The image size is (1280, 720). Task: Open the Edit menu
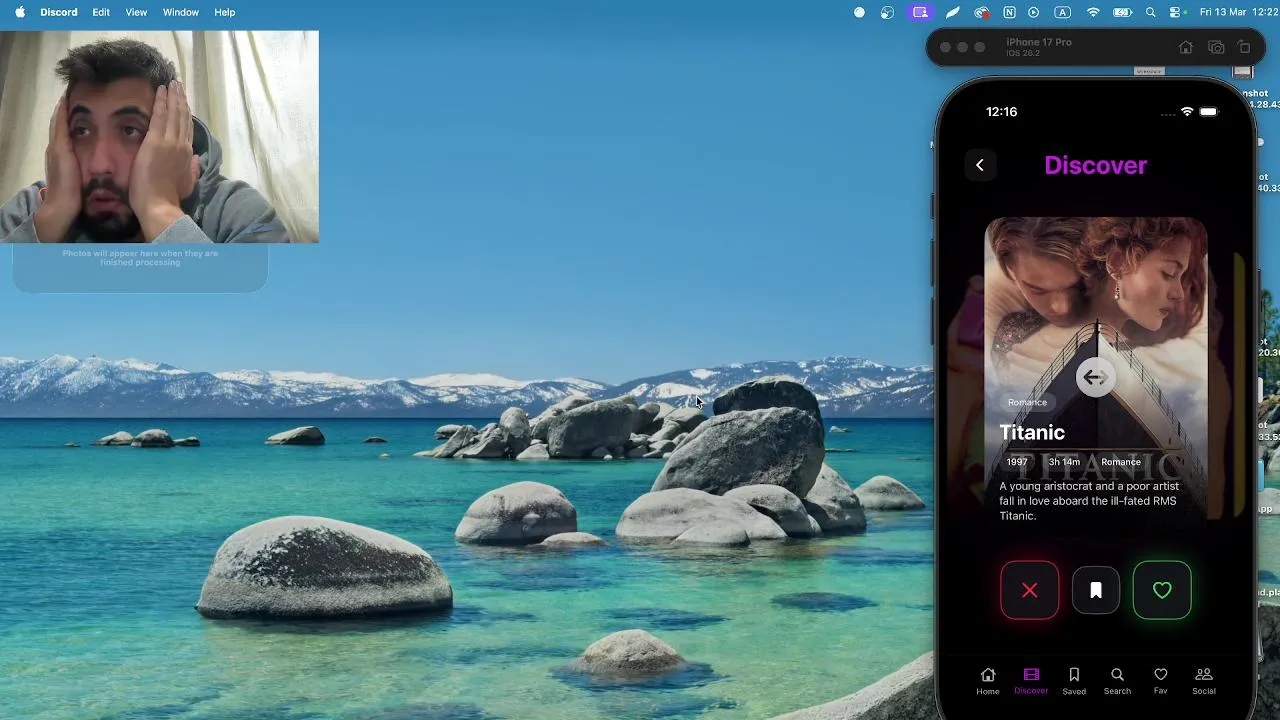[101, 12]
